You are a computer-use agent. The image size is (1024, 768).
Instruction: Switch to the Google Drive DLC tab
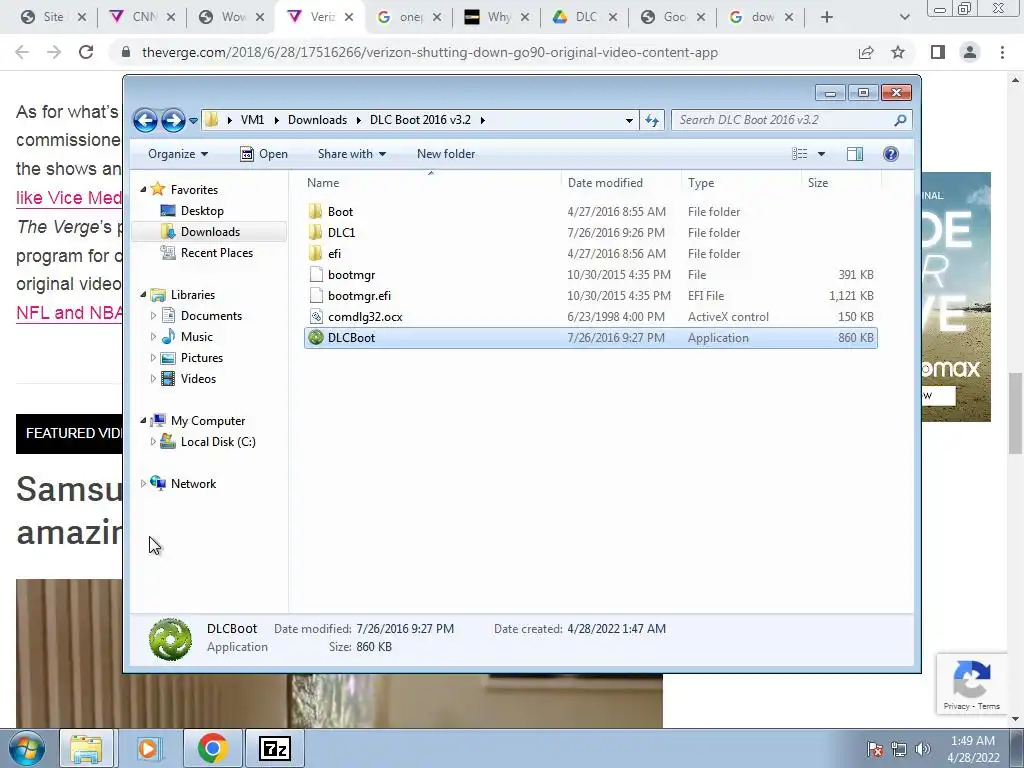tap(585, 17)
